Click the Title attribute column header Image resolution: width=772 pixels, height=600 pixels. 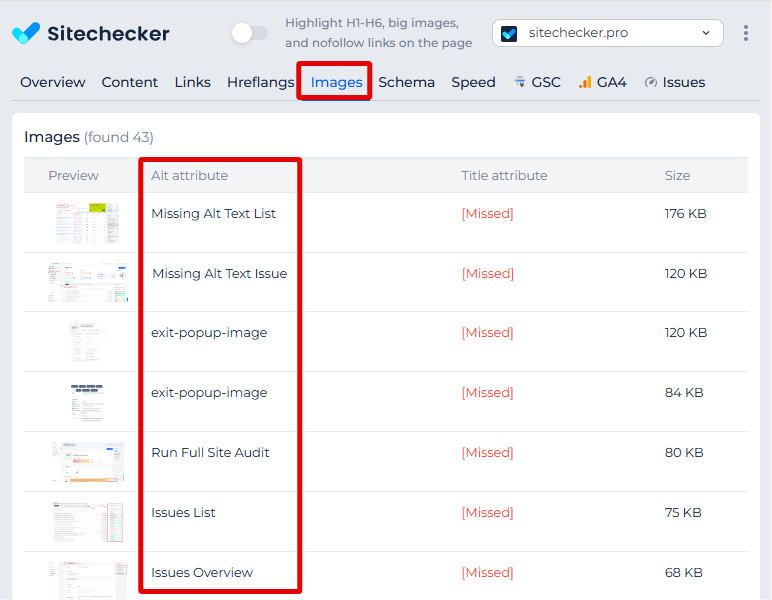point(504,176)
